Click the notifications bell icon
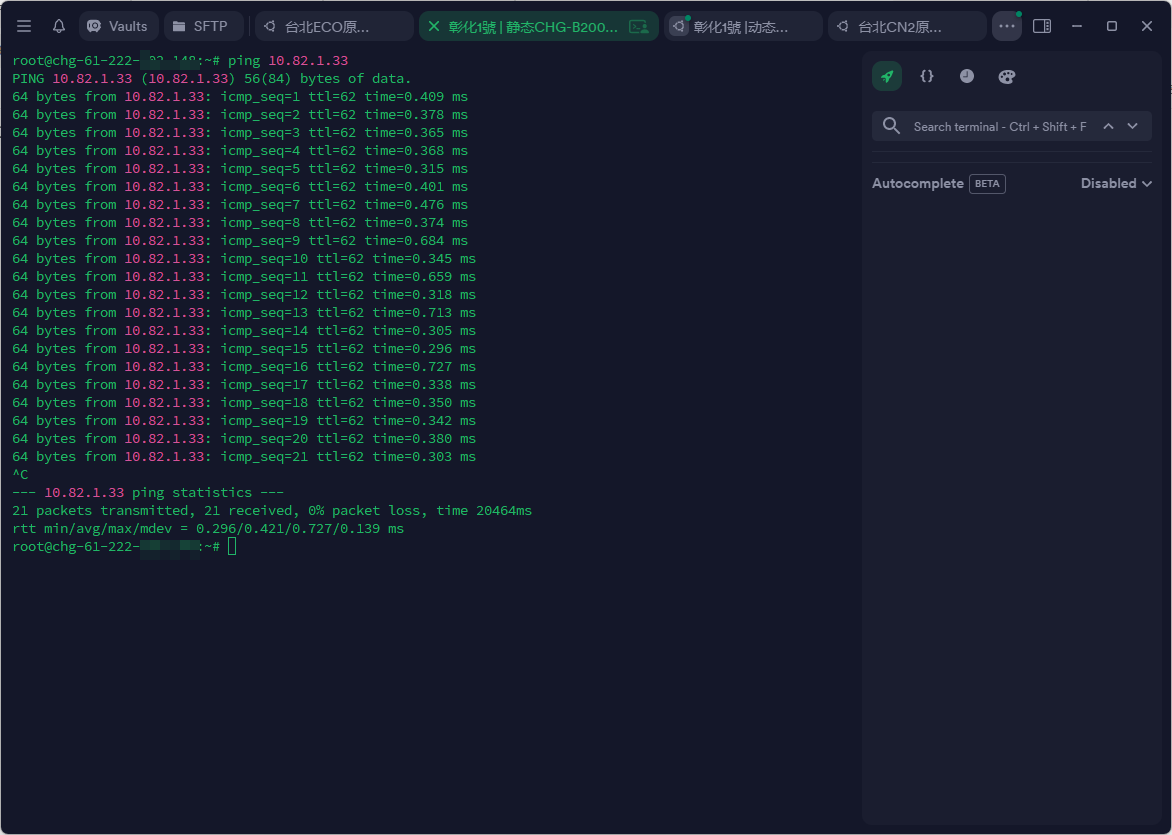The height and width of the screenshot is (835, 1172). (59, 26)
